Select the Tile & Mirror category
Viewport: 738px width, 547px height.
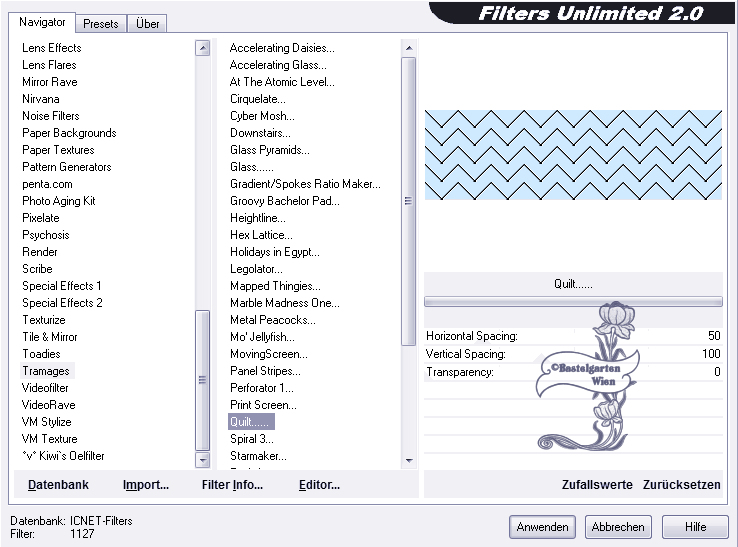click(x=50, y=337)
